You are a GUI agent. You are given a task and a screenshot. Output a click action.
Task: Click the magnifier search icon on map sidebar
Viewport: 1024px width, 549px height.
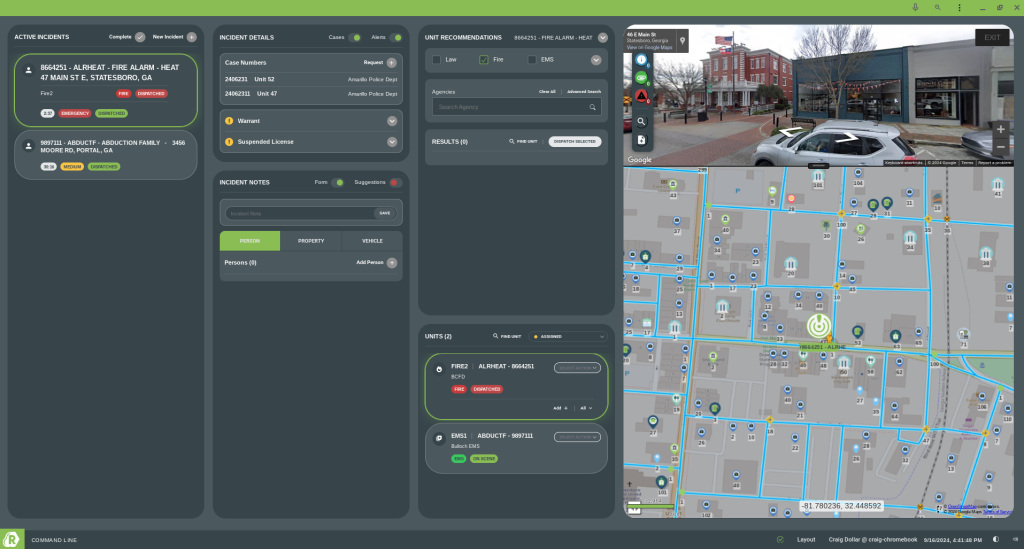click(x=642, y=121)
